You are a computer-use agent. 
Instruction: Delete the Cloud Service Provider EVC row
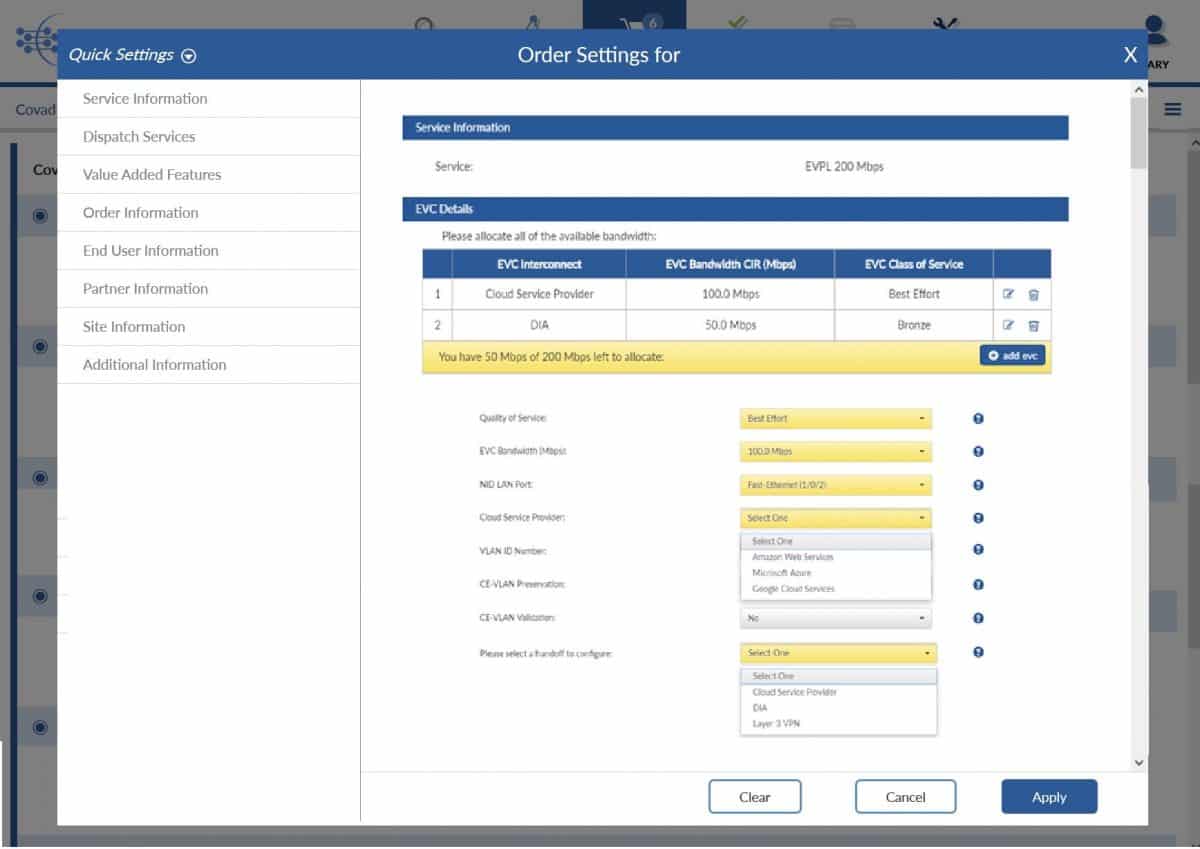[x=1034, y=295]
